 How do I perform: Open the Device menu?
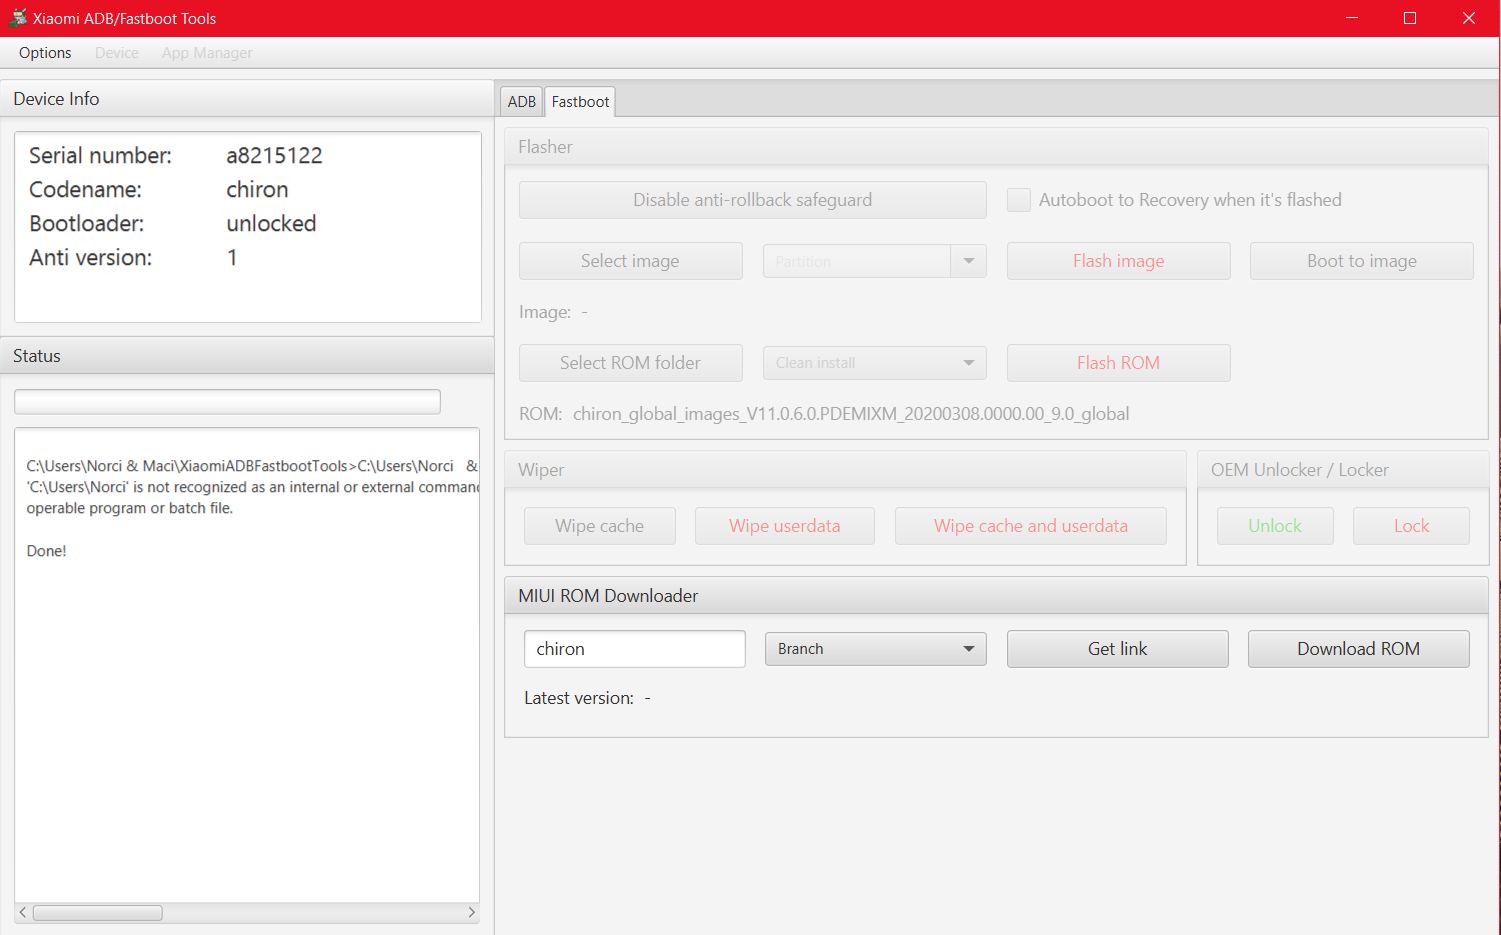(117, 53)
